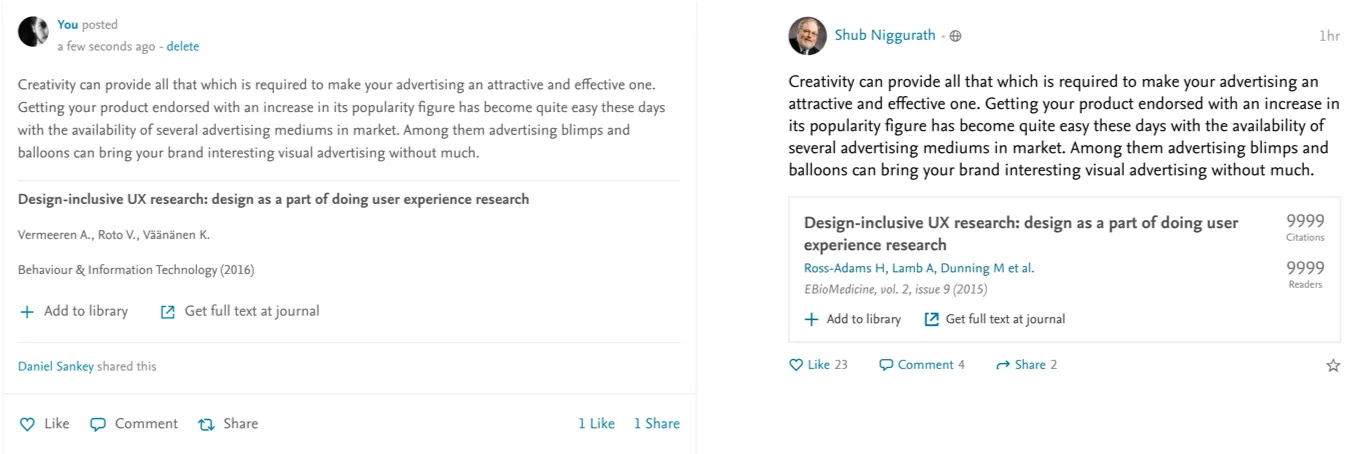Click the plus icon beside Add to library in left post

coord(27,311)
